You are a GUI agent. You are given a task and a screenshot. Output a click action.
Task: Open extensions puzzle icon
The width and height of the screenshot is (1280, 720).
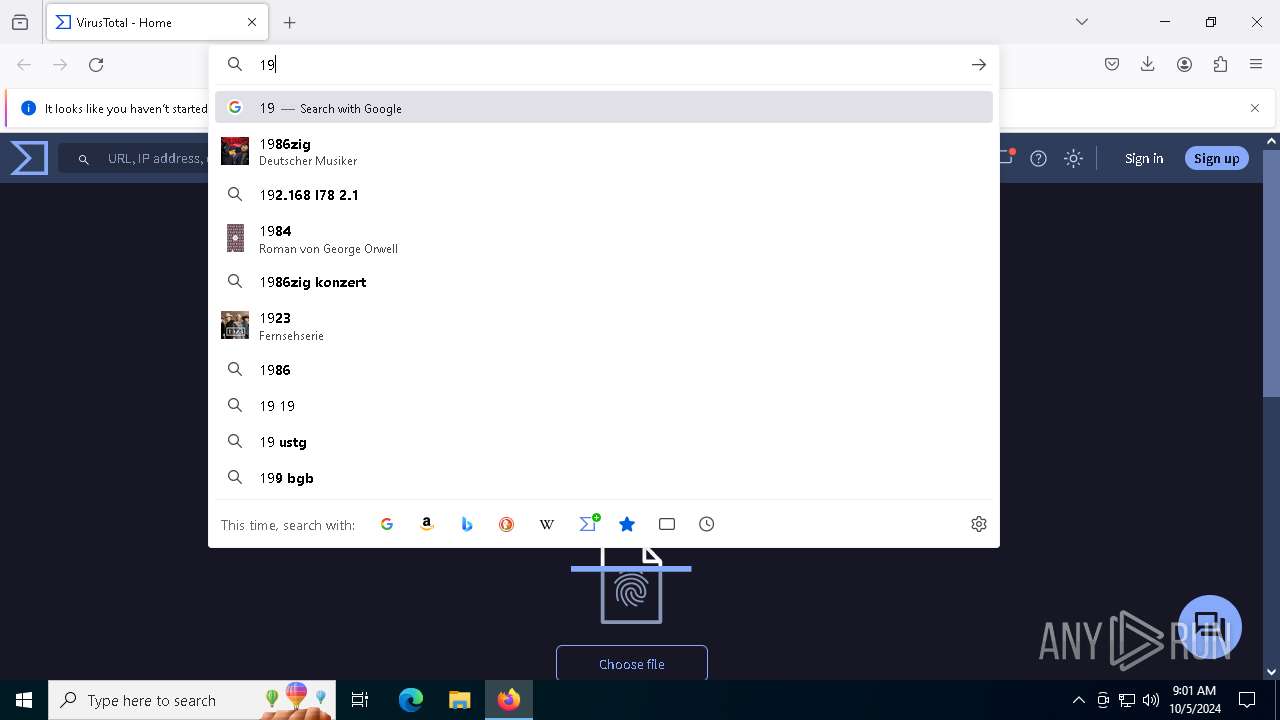pyautogui.click(x=1220, y=64)
